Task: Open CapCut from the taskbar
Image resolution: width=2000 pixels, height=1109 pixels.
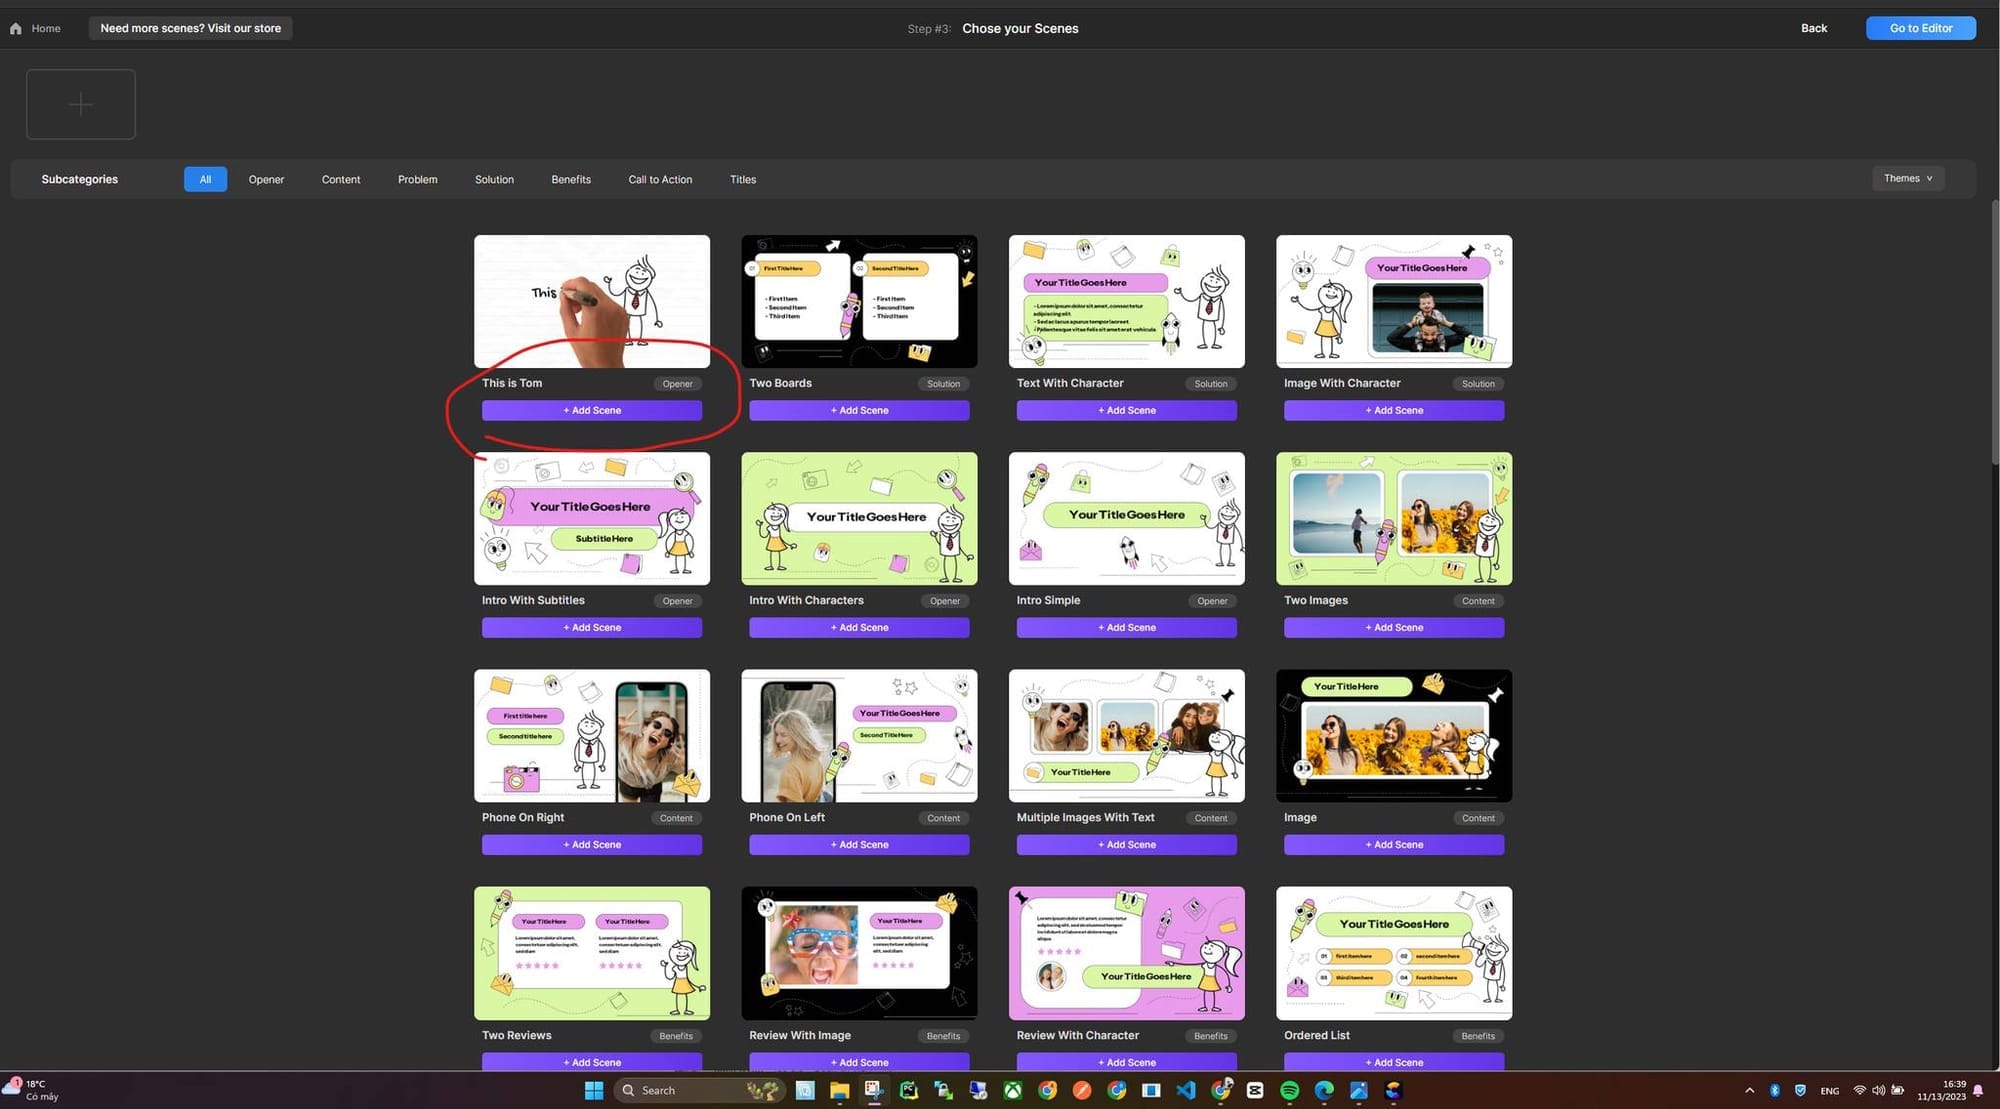Action: point(1255,1090)
